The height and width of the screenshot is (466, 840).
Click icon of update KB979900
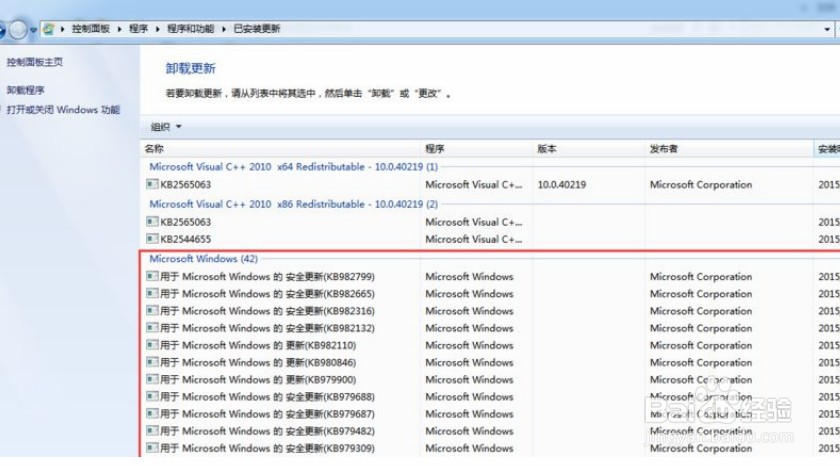[x=152, y=379]
